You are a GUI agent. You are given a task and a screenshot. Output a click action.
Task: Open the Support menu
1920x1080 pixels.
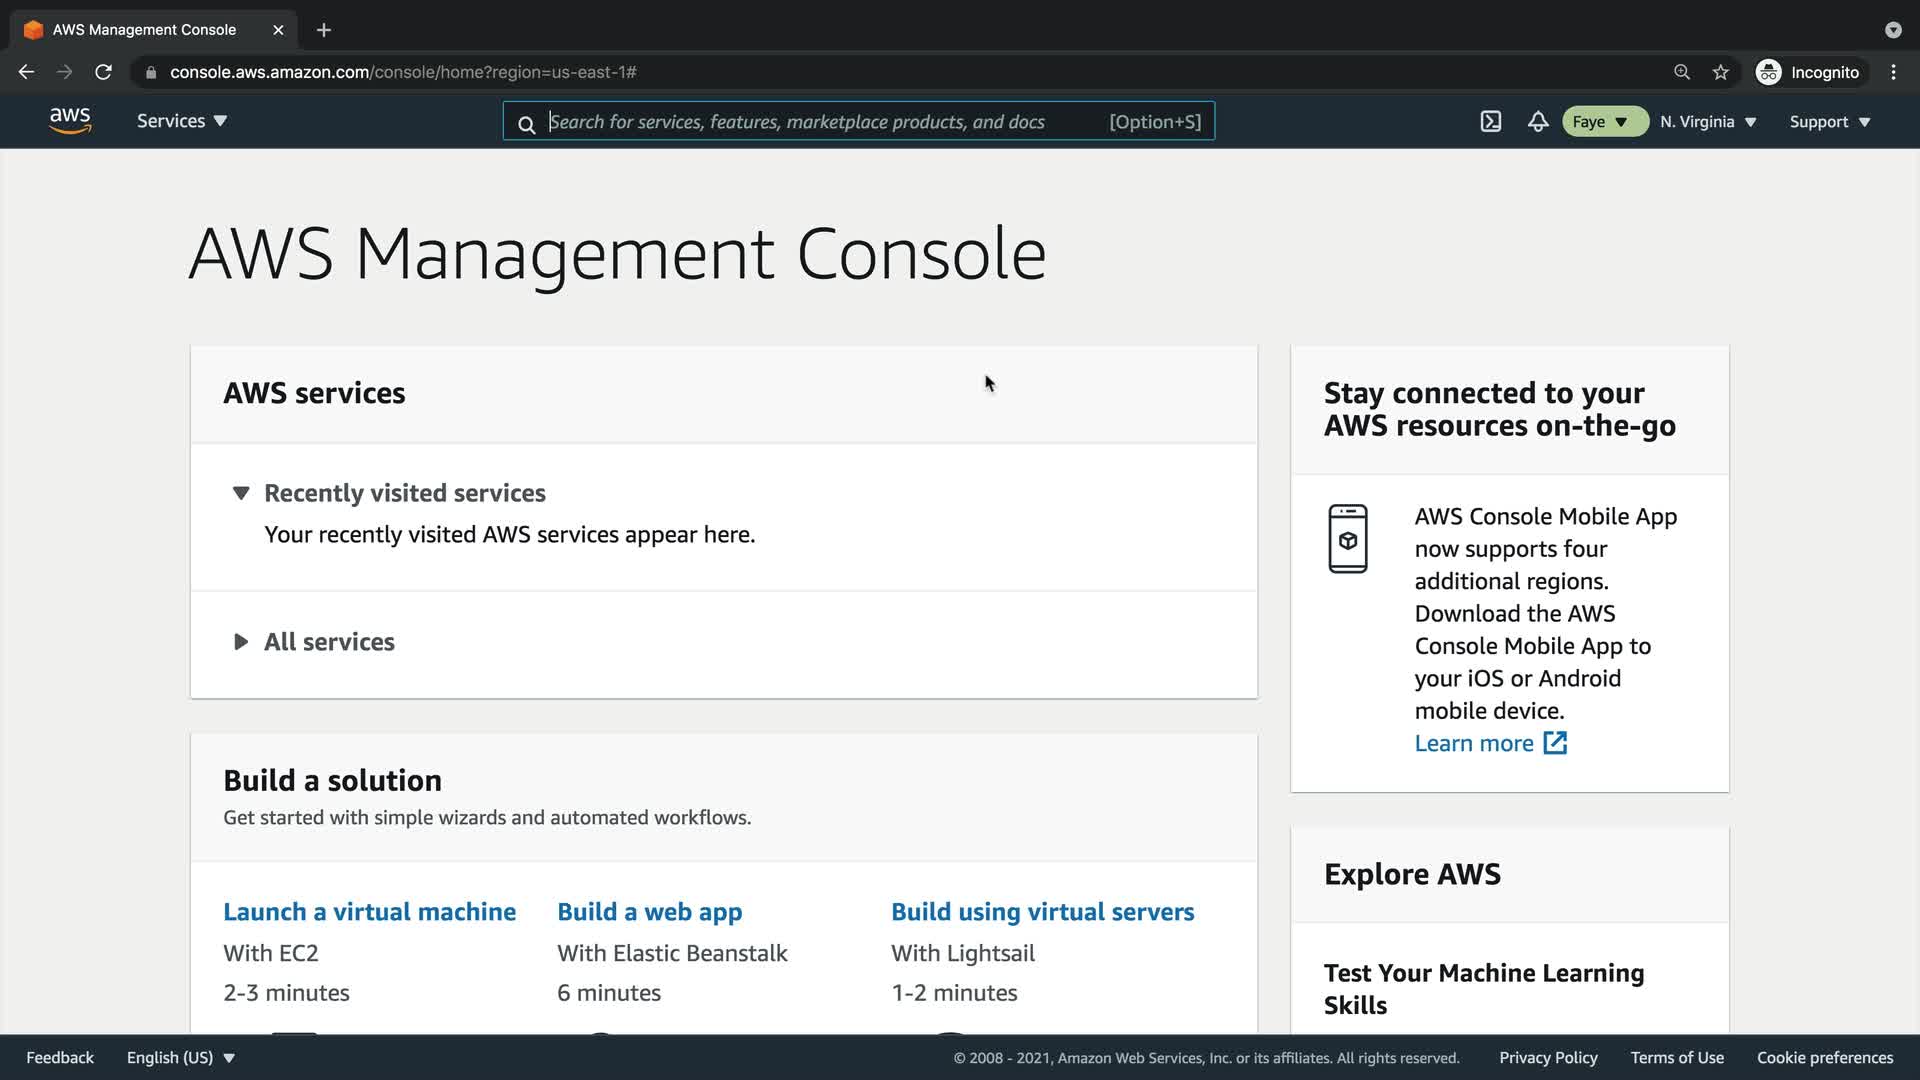[x=1829, y=122]
